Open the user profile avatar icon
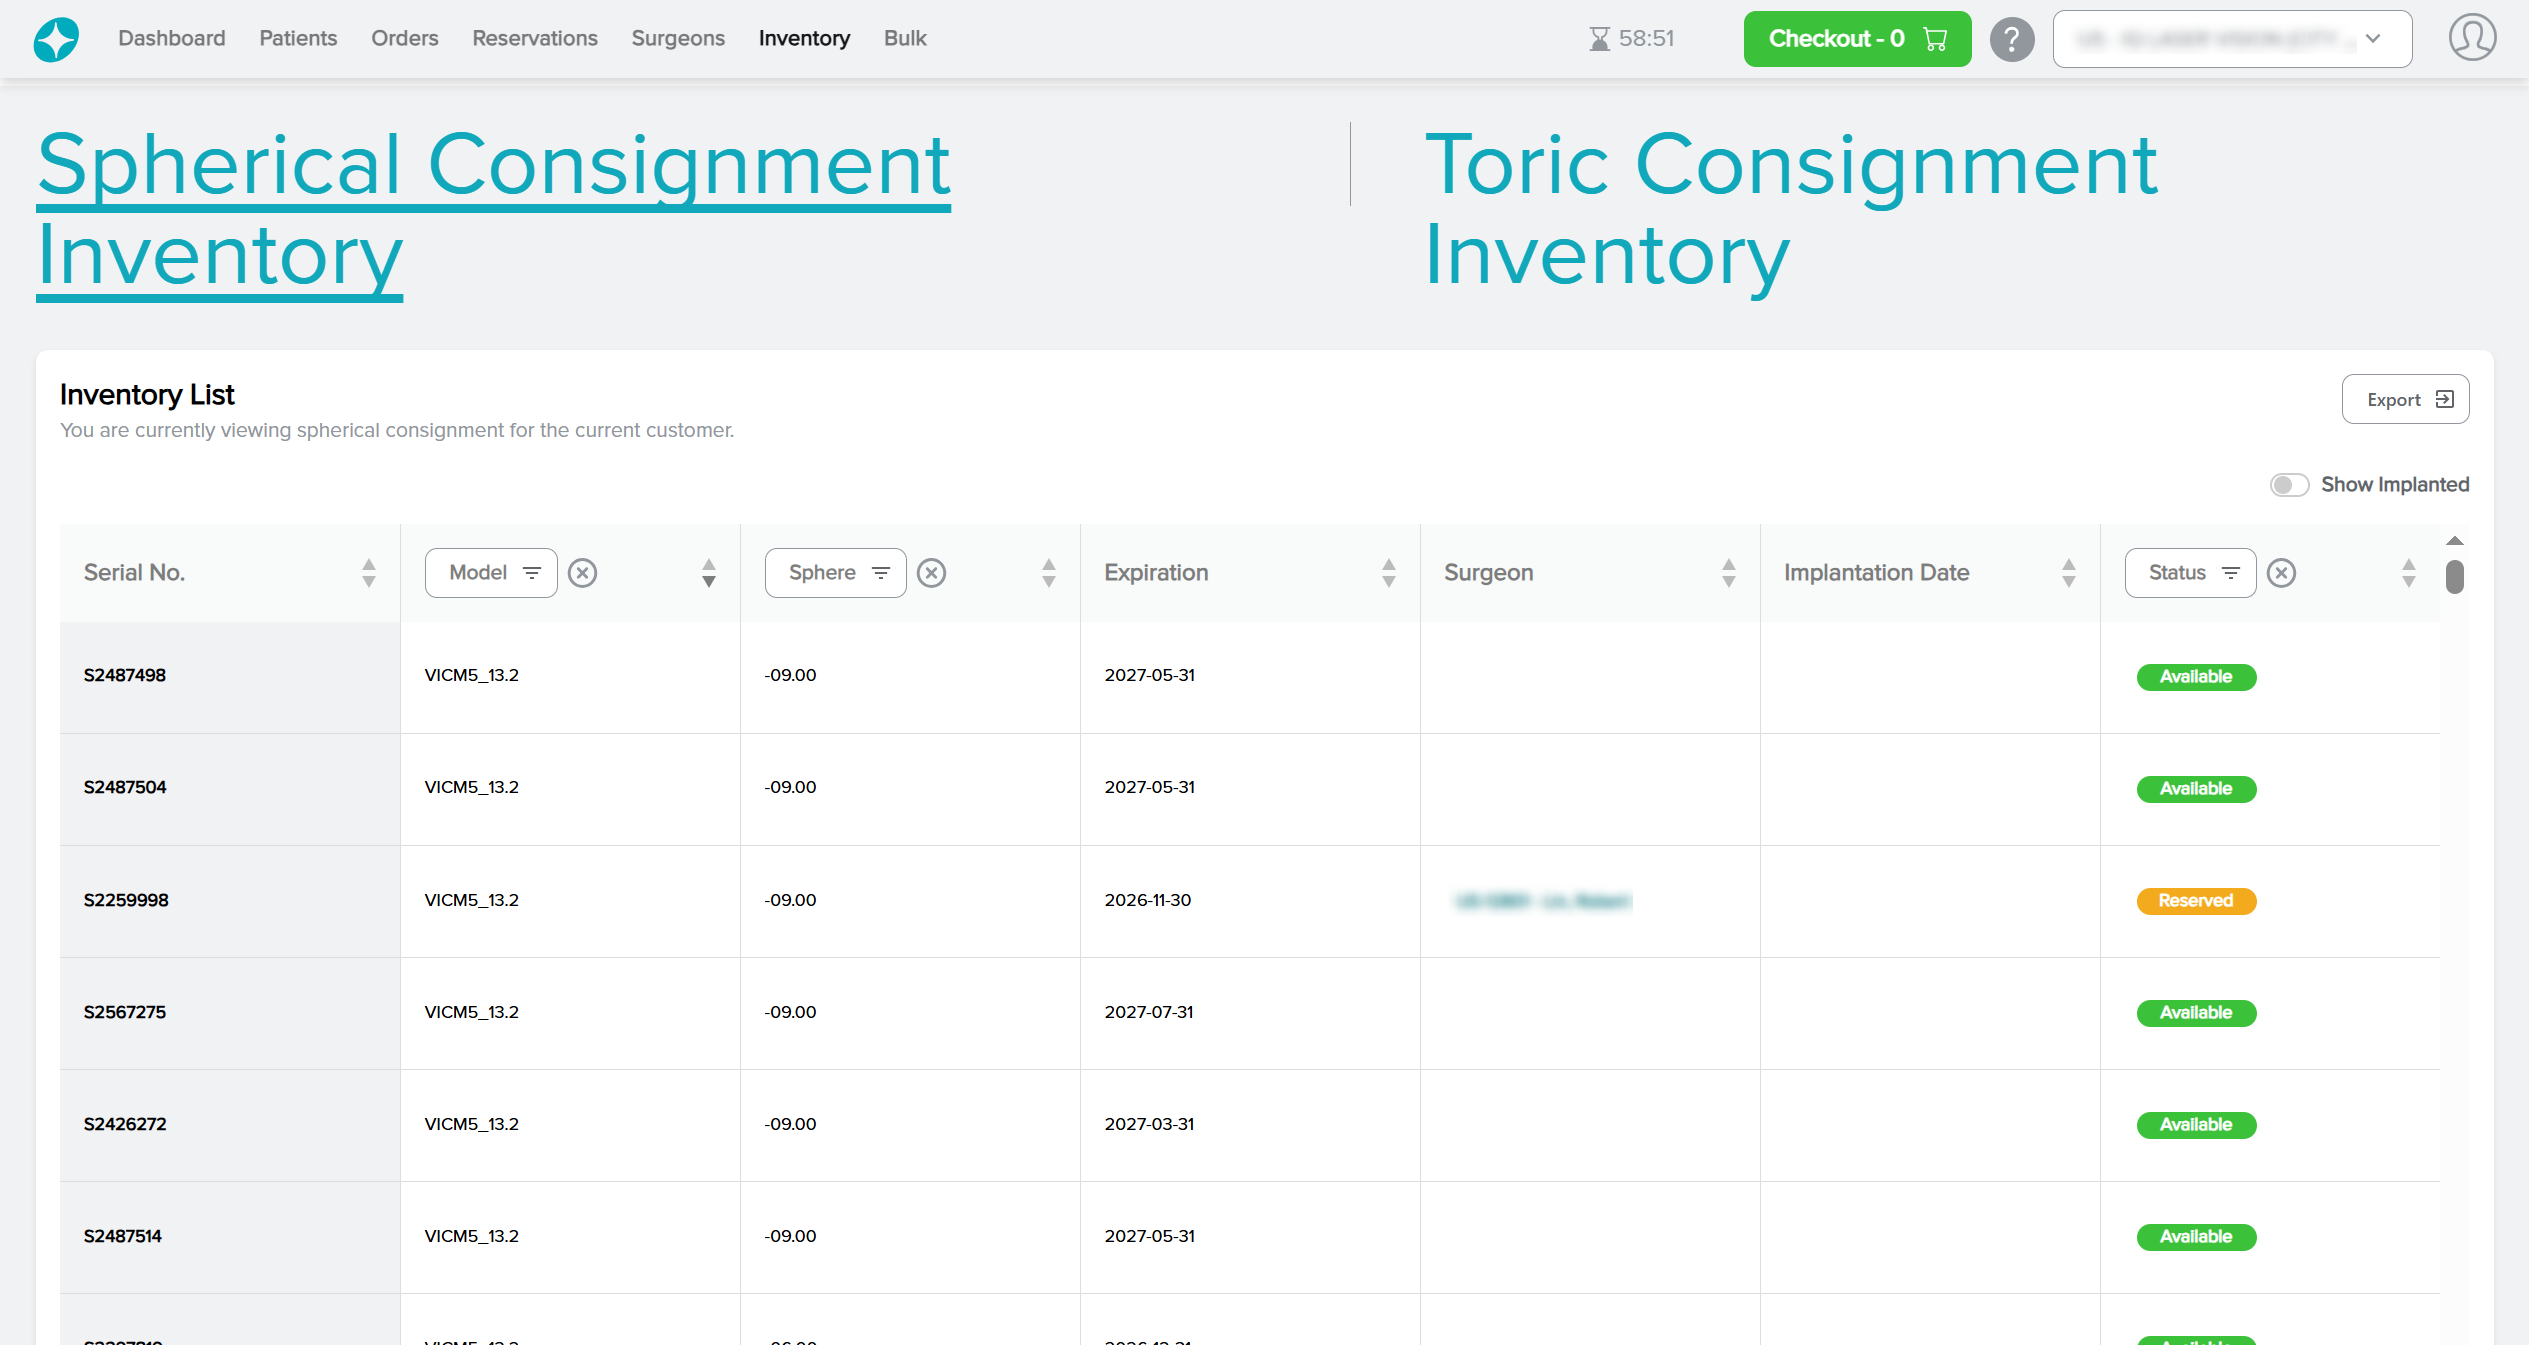The width and height of the screenshot is (2529, 1345). pyautogui.click(x=2471, y=38)
